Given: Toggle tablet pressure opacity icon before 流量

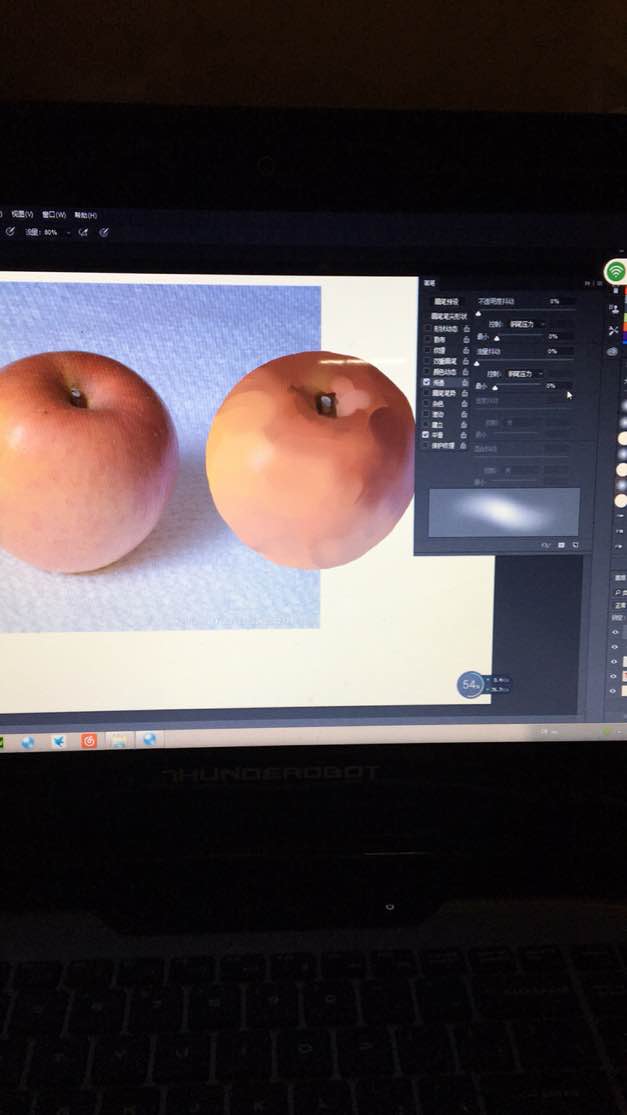Looking at the screenshot, I should pyautogui.click(x=9, y=231).
